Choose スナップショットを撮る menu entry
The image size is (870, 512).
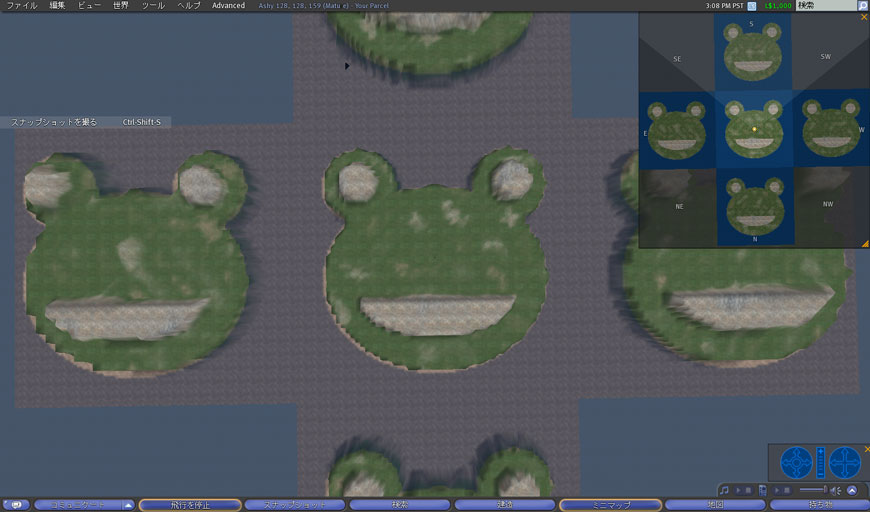click(85, 122)
